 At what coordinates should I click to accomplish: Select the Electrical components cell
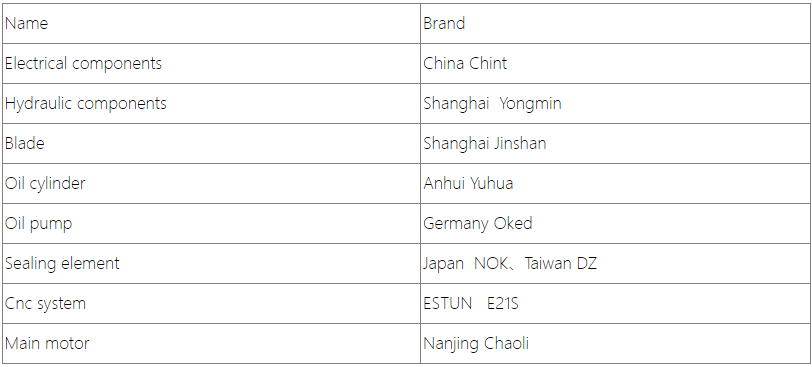click(211, 64)
